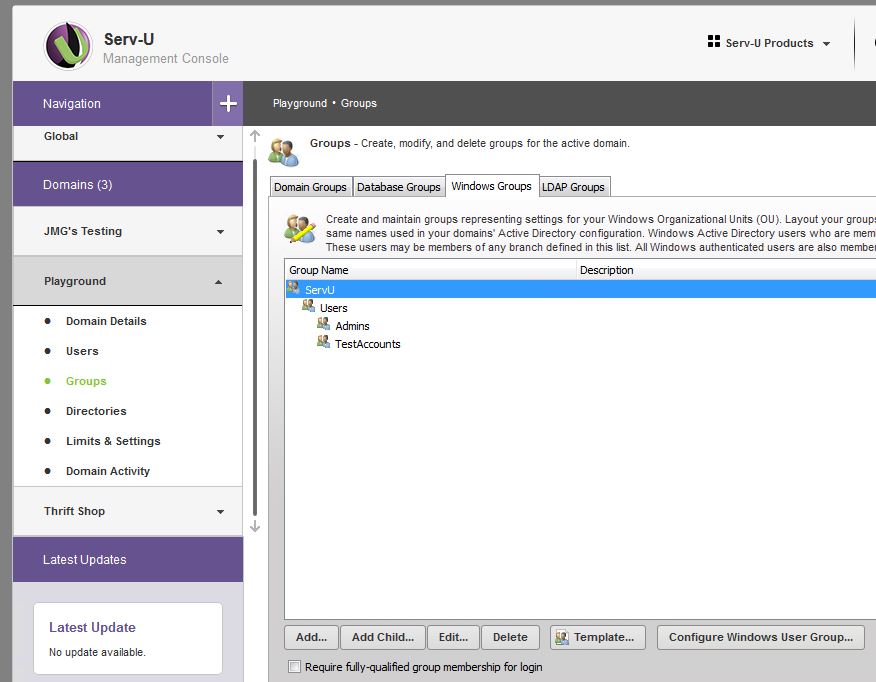
Task: Click the Users group row icon
Action: tap(308, 306)
